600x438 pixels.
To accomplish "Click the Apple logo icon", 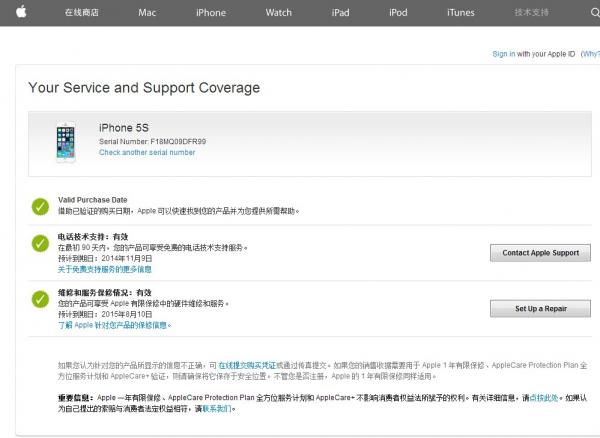I will coord(21,12).
